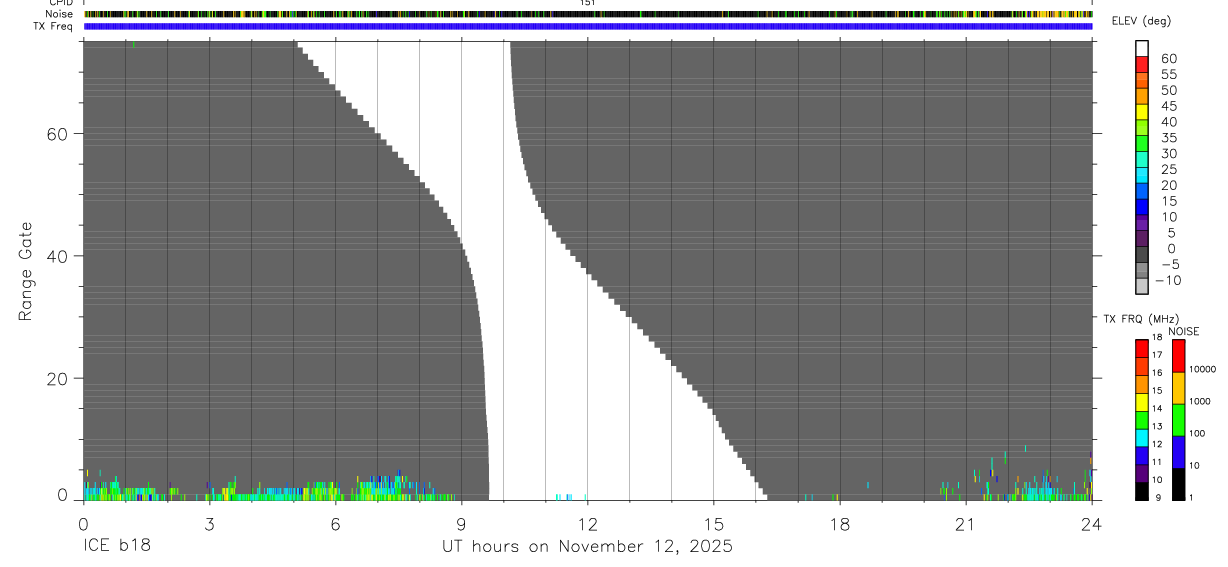Click y-axis tick label '20'
The height and width of the screenshot is (567, 1228).
56,379
